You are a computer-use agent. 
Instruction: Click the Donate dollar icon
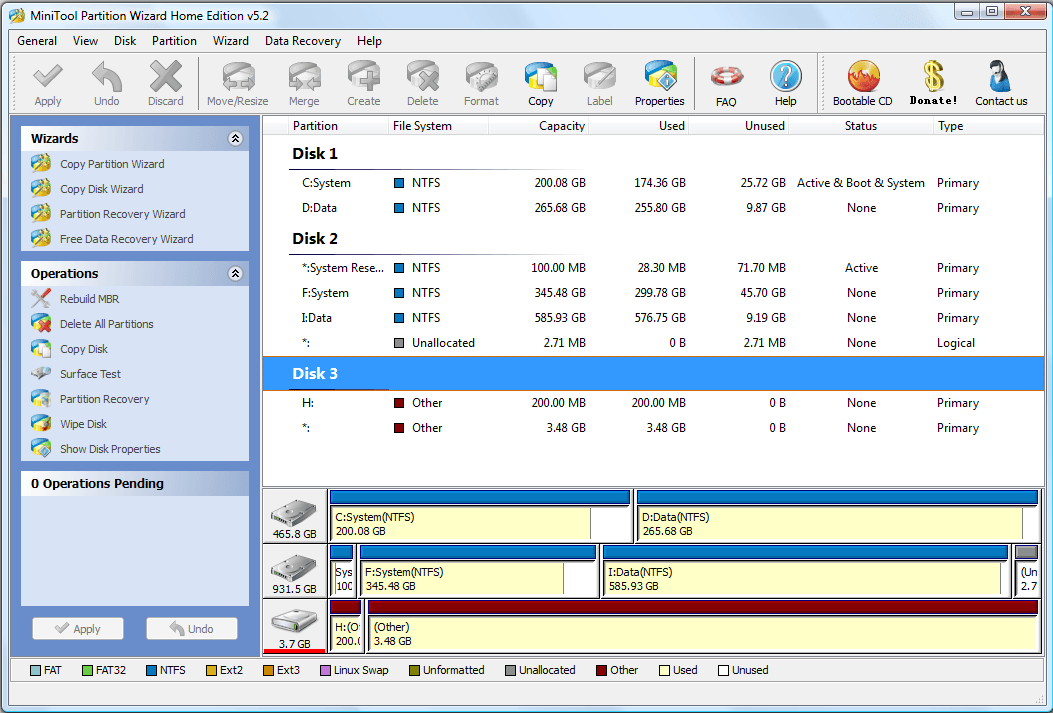click(933, 77)
